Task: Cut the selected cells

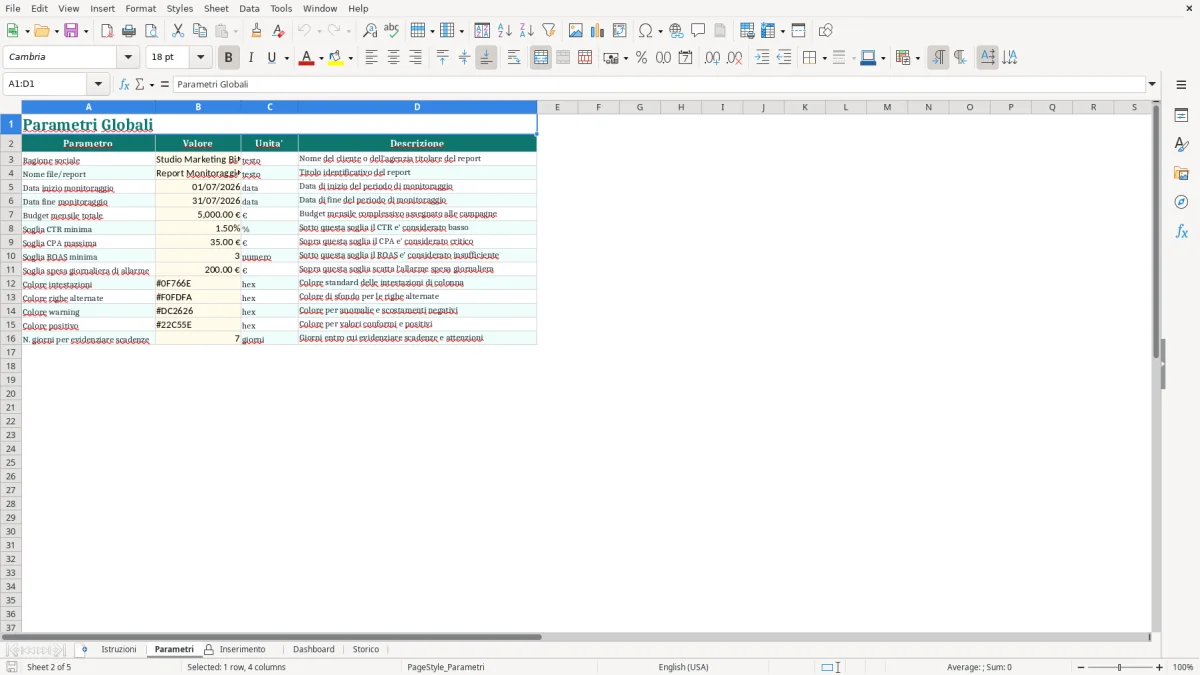Action: tap(178, 31)
